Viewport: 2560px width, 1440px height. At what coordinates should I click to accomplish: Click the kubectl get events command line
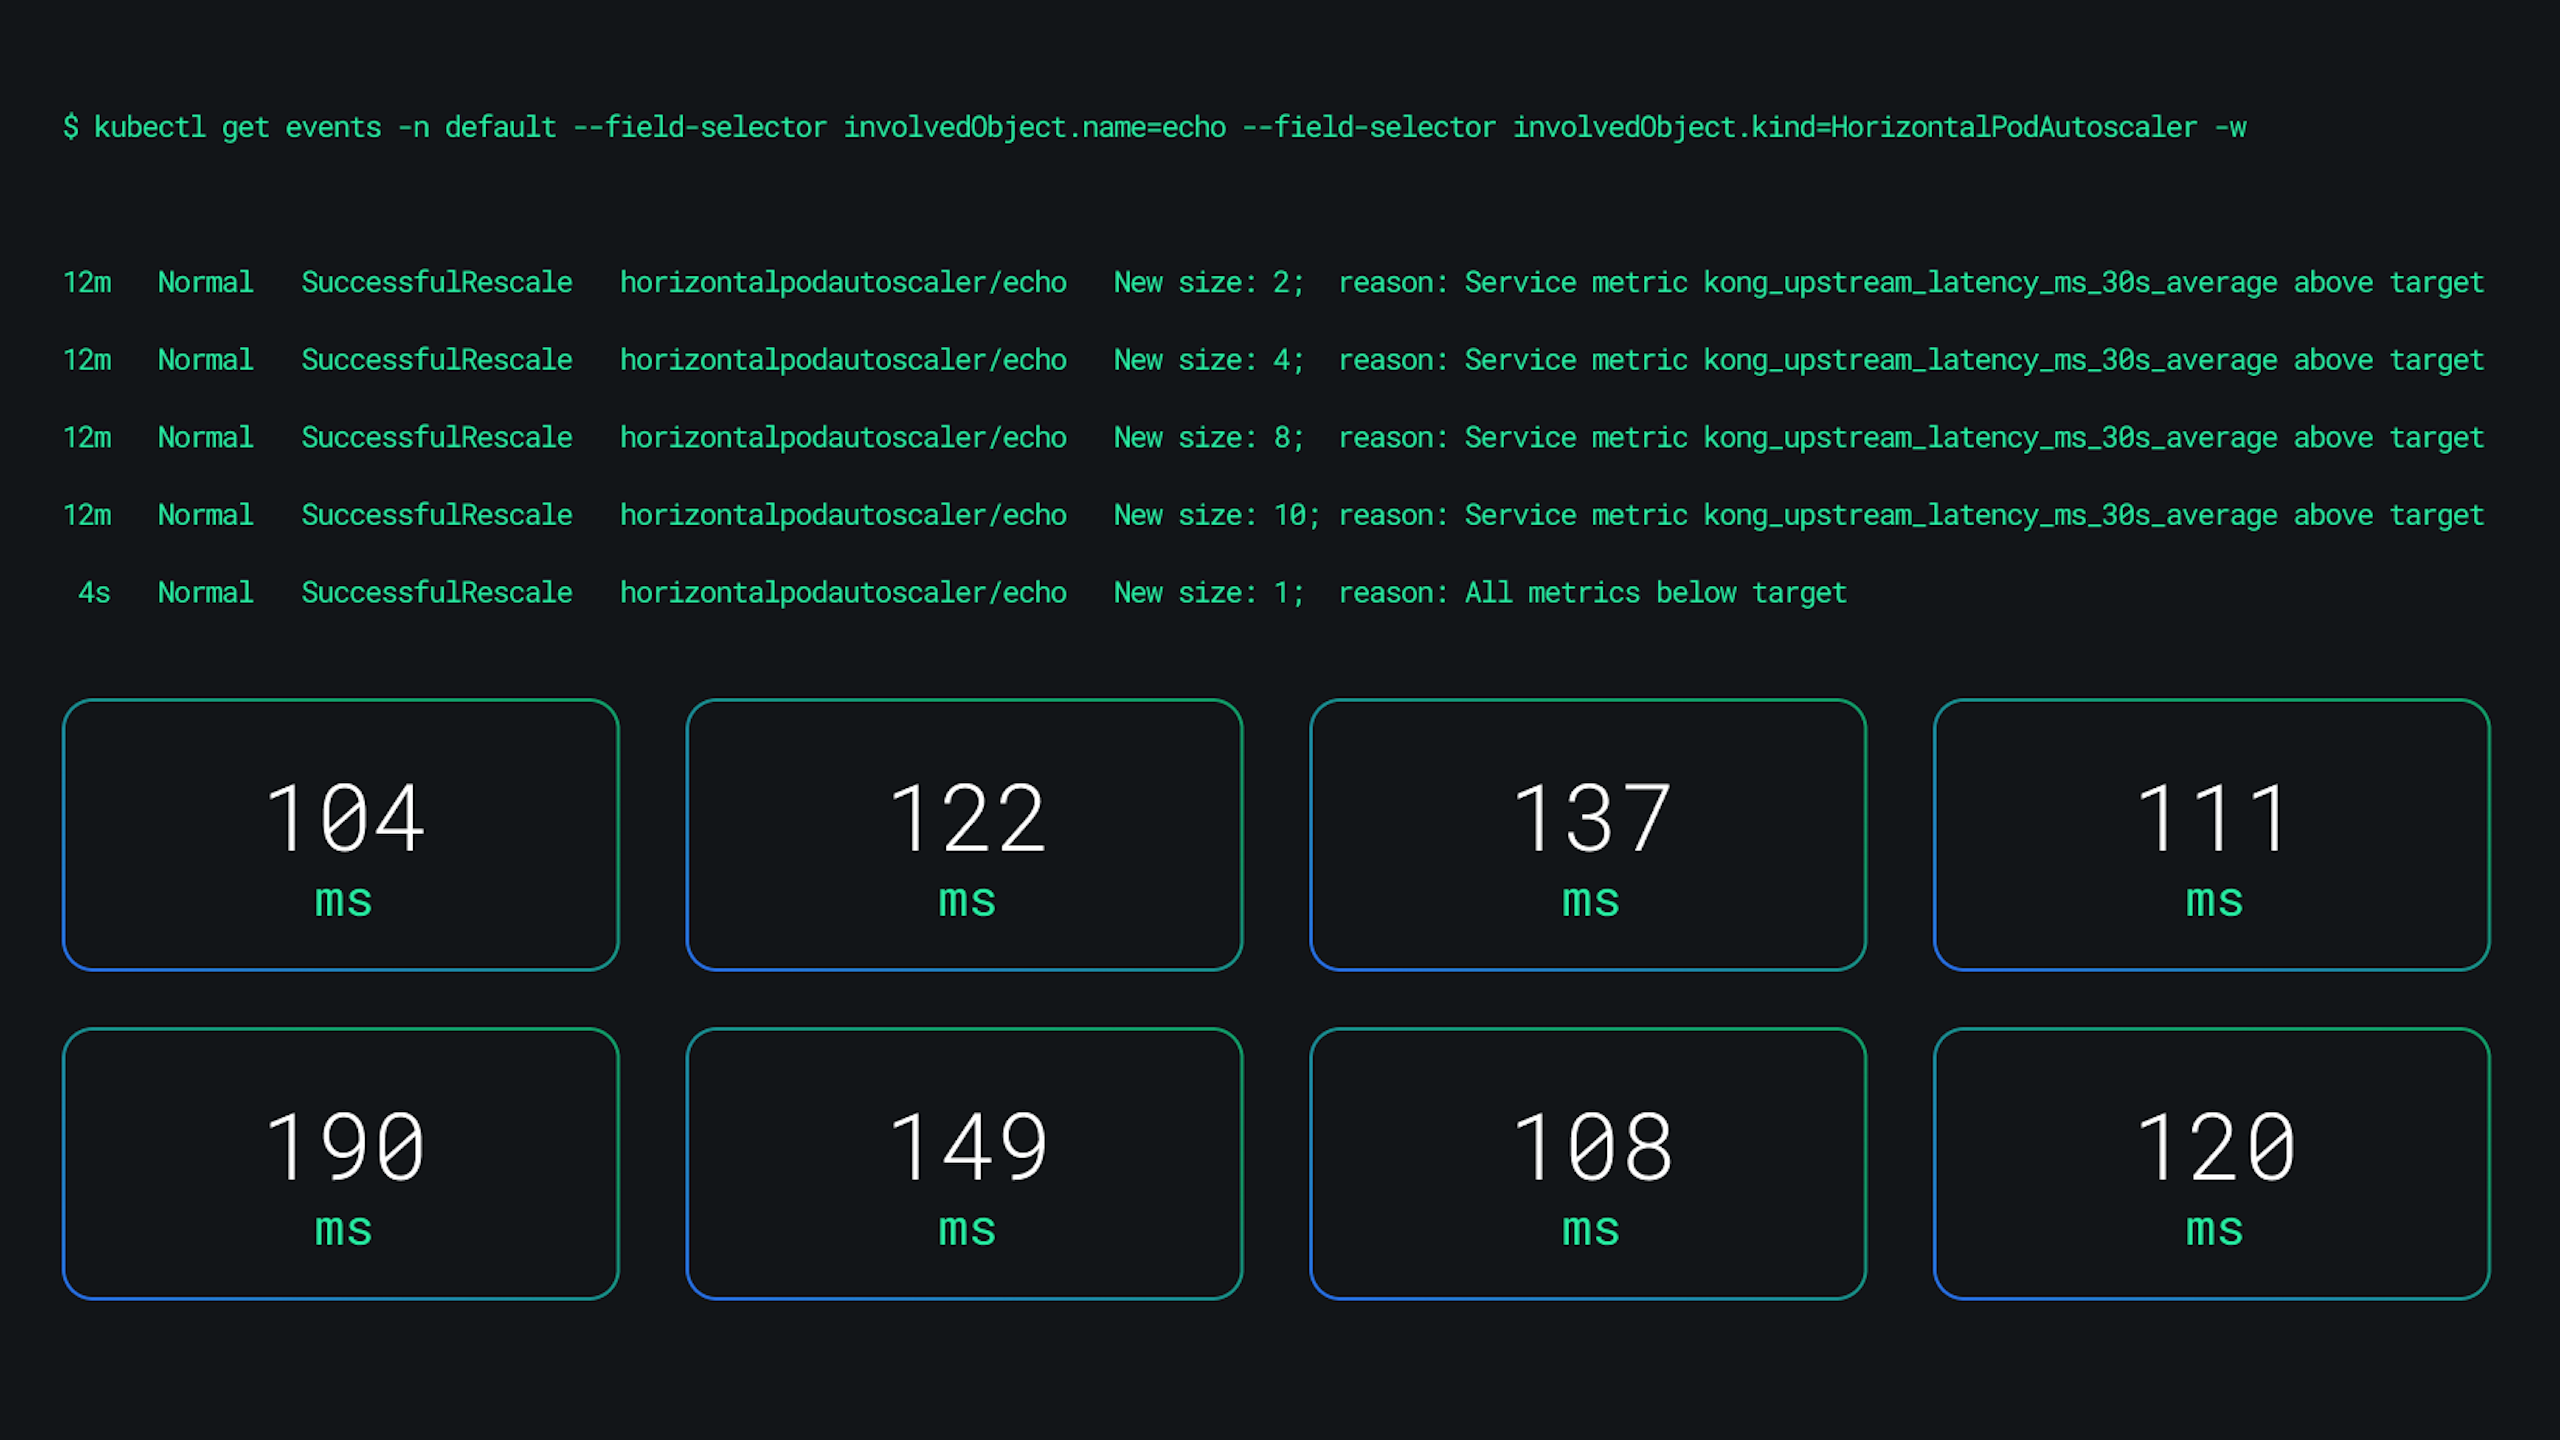click(1154, 128)
